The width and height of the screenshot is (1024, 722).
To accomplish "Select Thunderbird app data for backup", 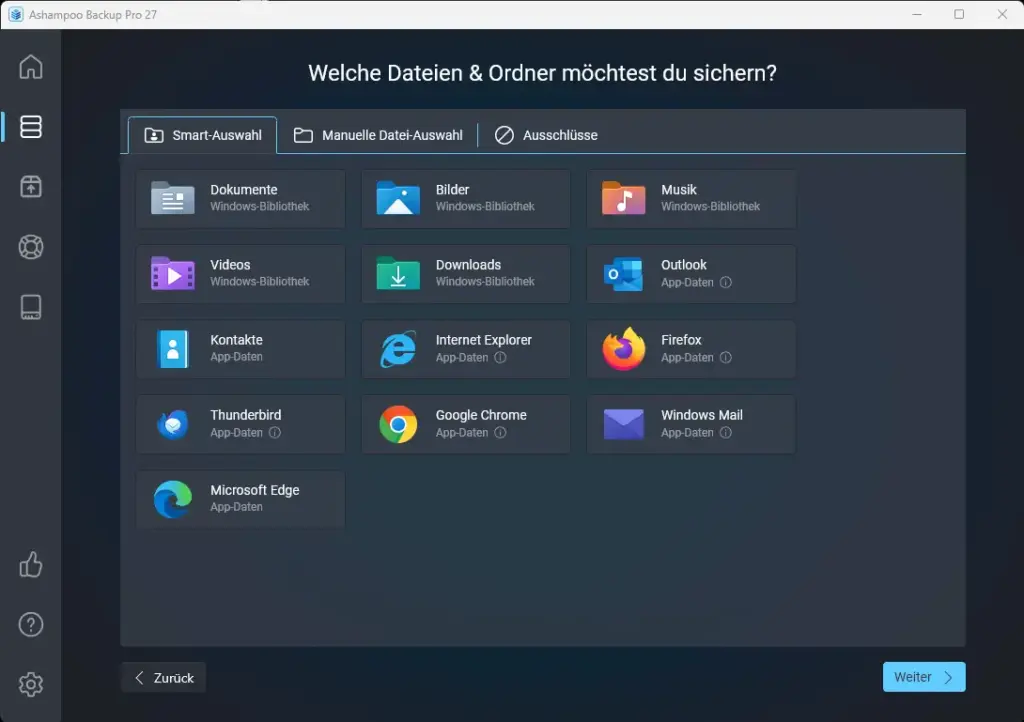I will tap(240, 424).
